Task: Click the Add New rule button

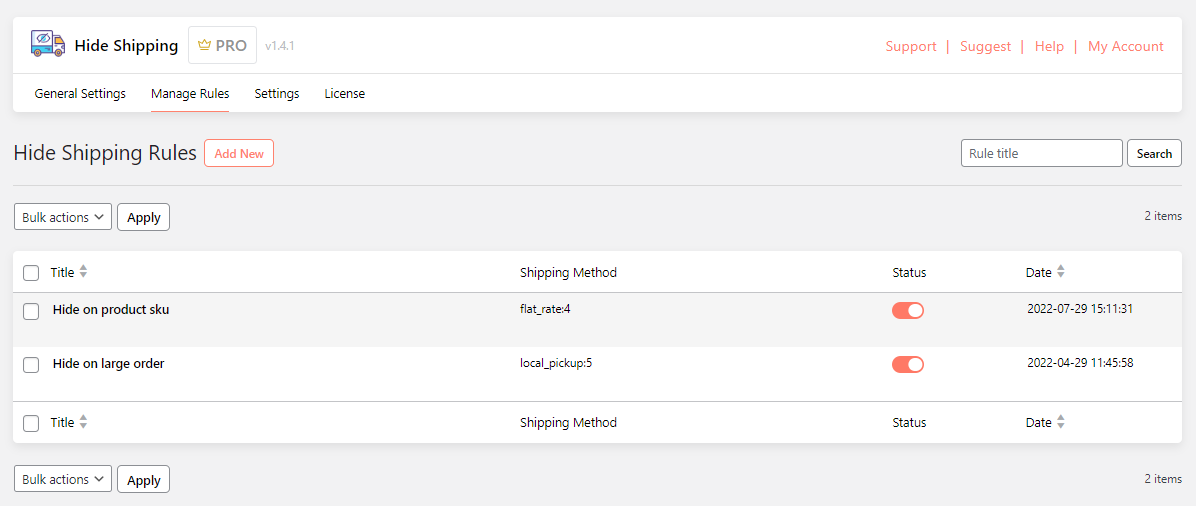Action: coord(239,153)
